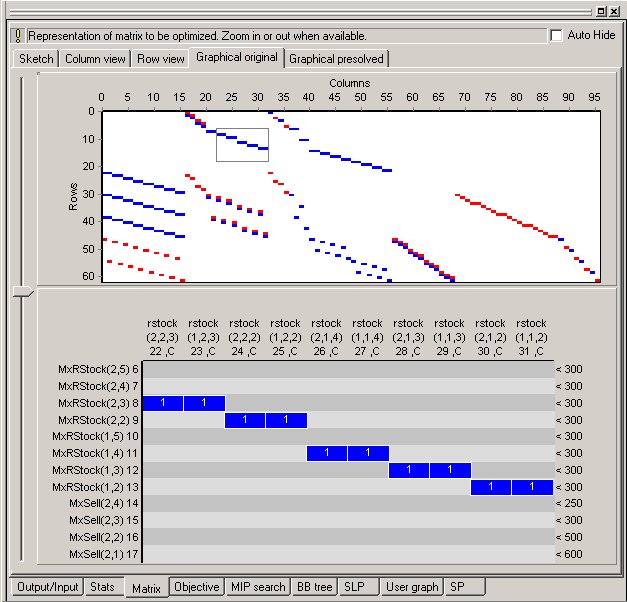Screen dimensions: 627x602
Task: Open the User graph tab
Action: 412,587
